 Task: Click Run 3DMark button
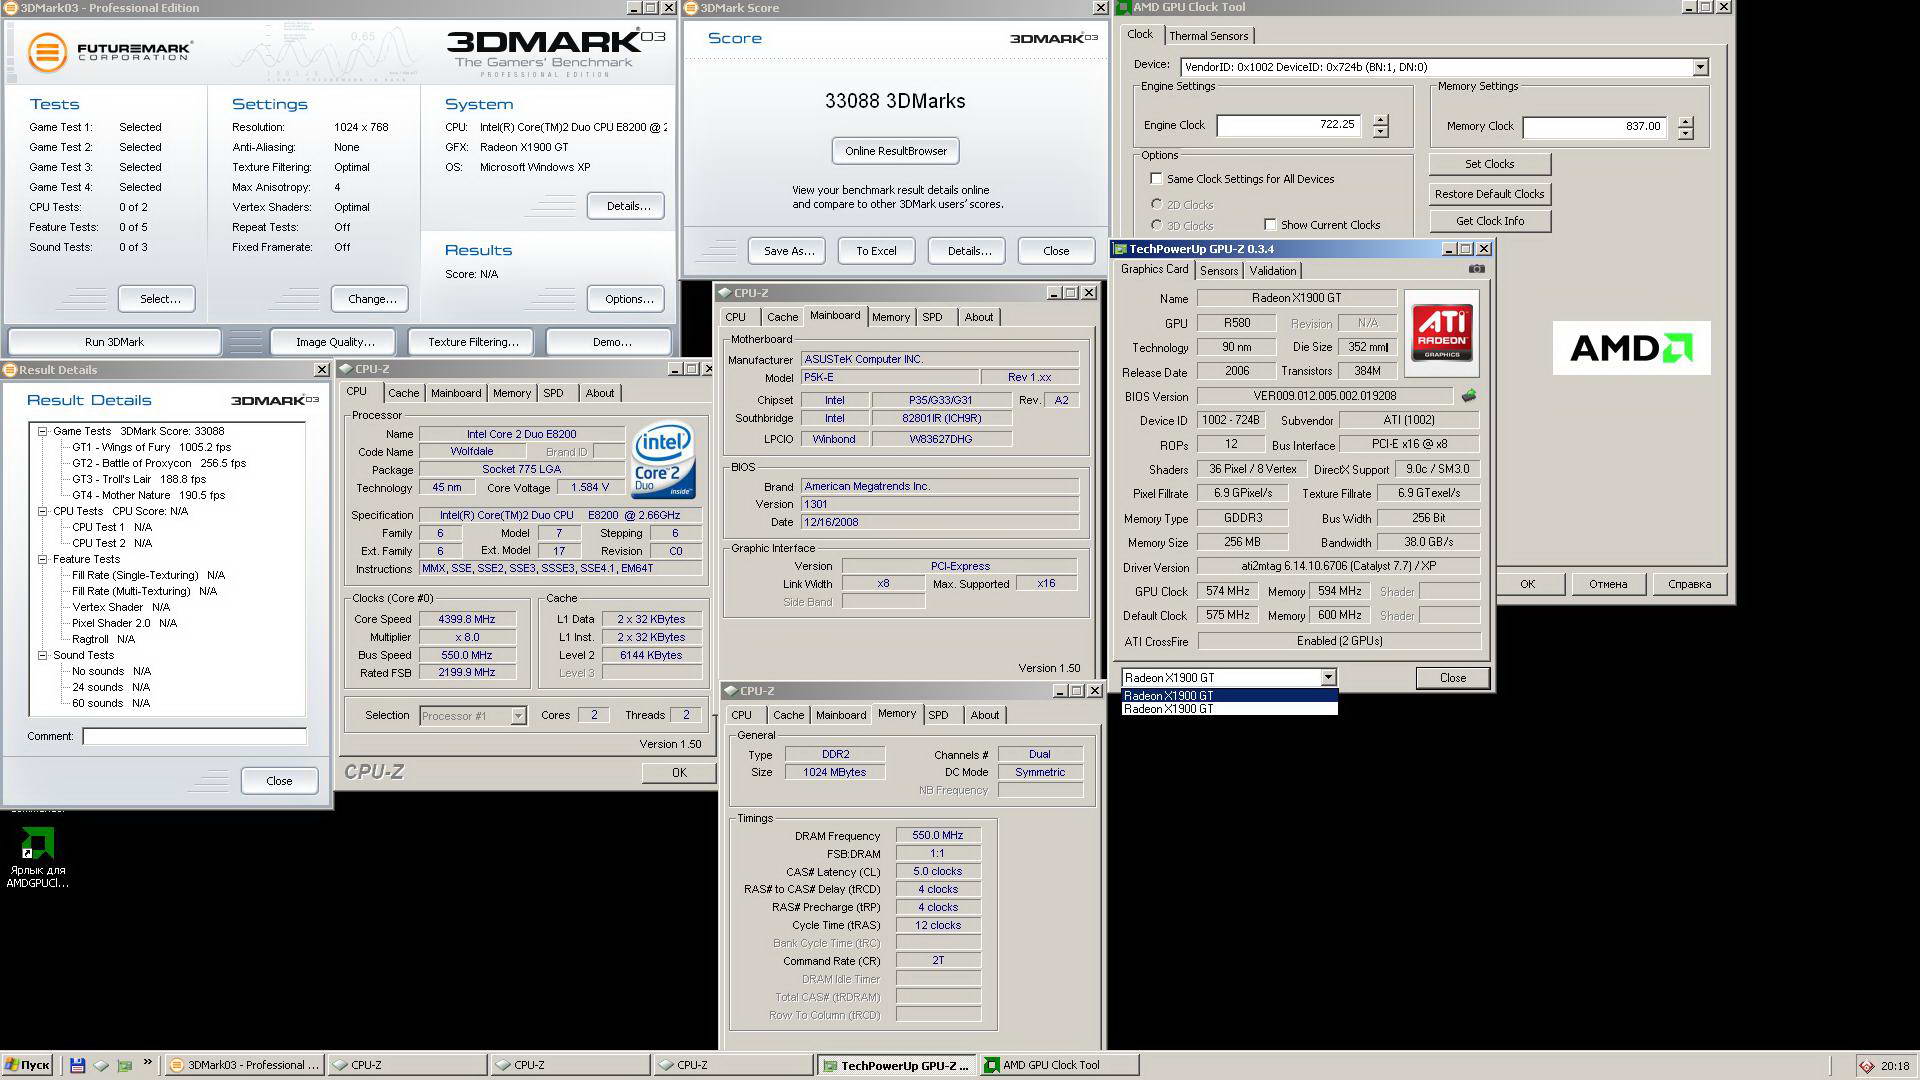pyautogui.click(x=114, y=342)
